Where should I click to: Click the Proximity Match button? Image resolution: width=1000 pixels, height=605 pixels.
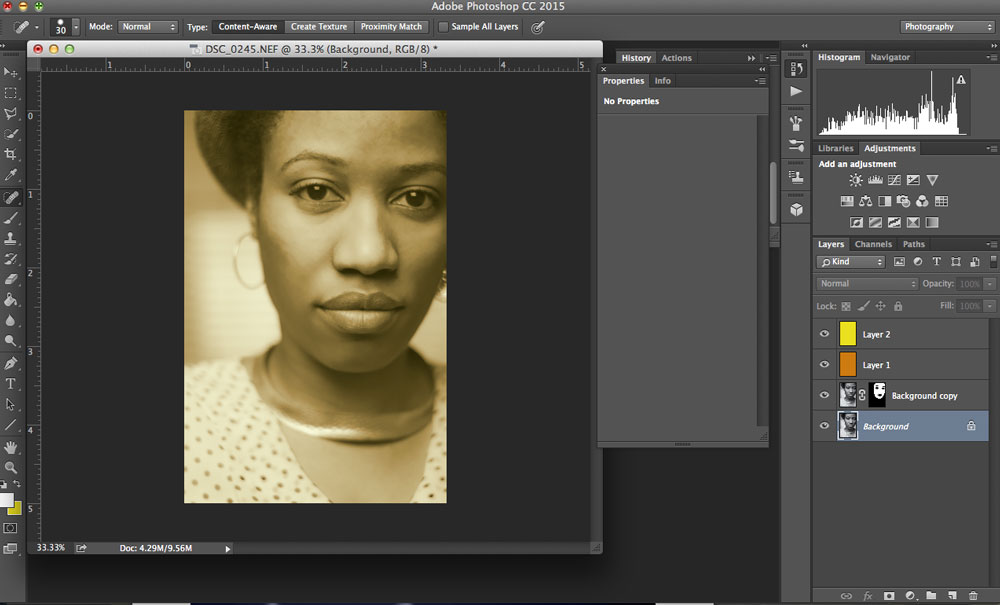(x=392, y=27)
